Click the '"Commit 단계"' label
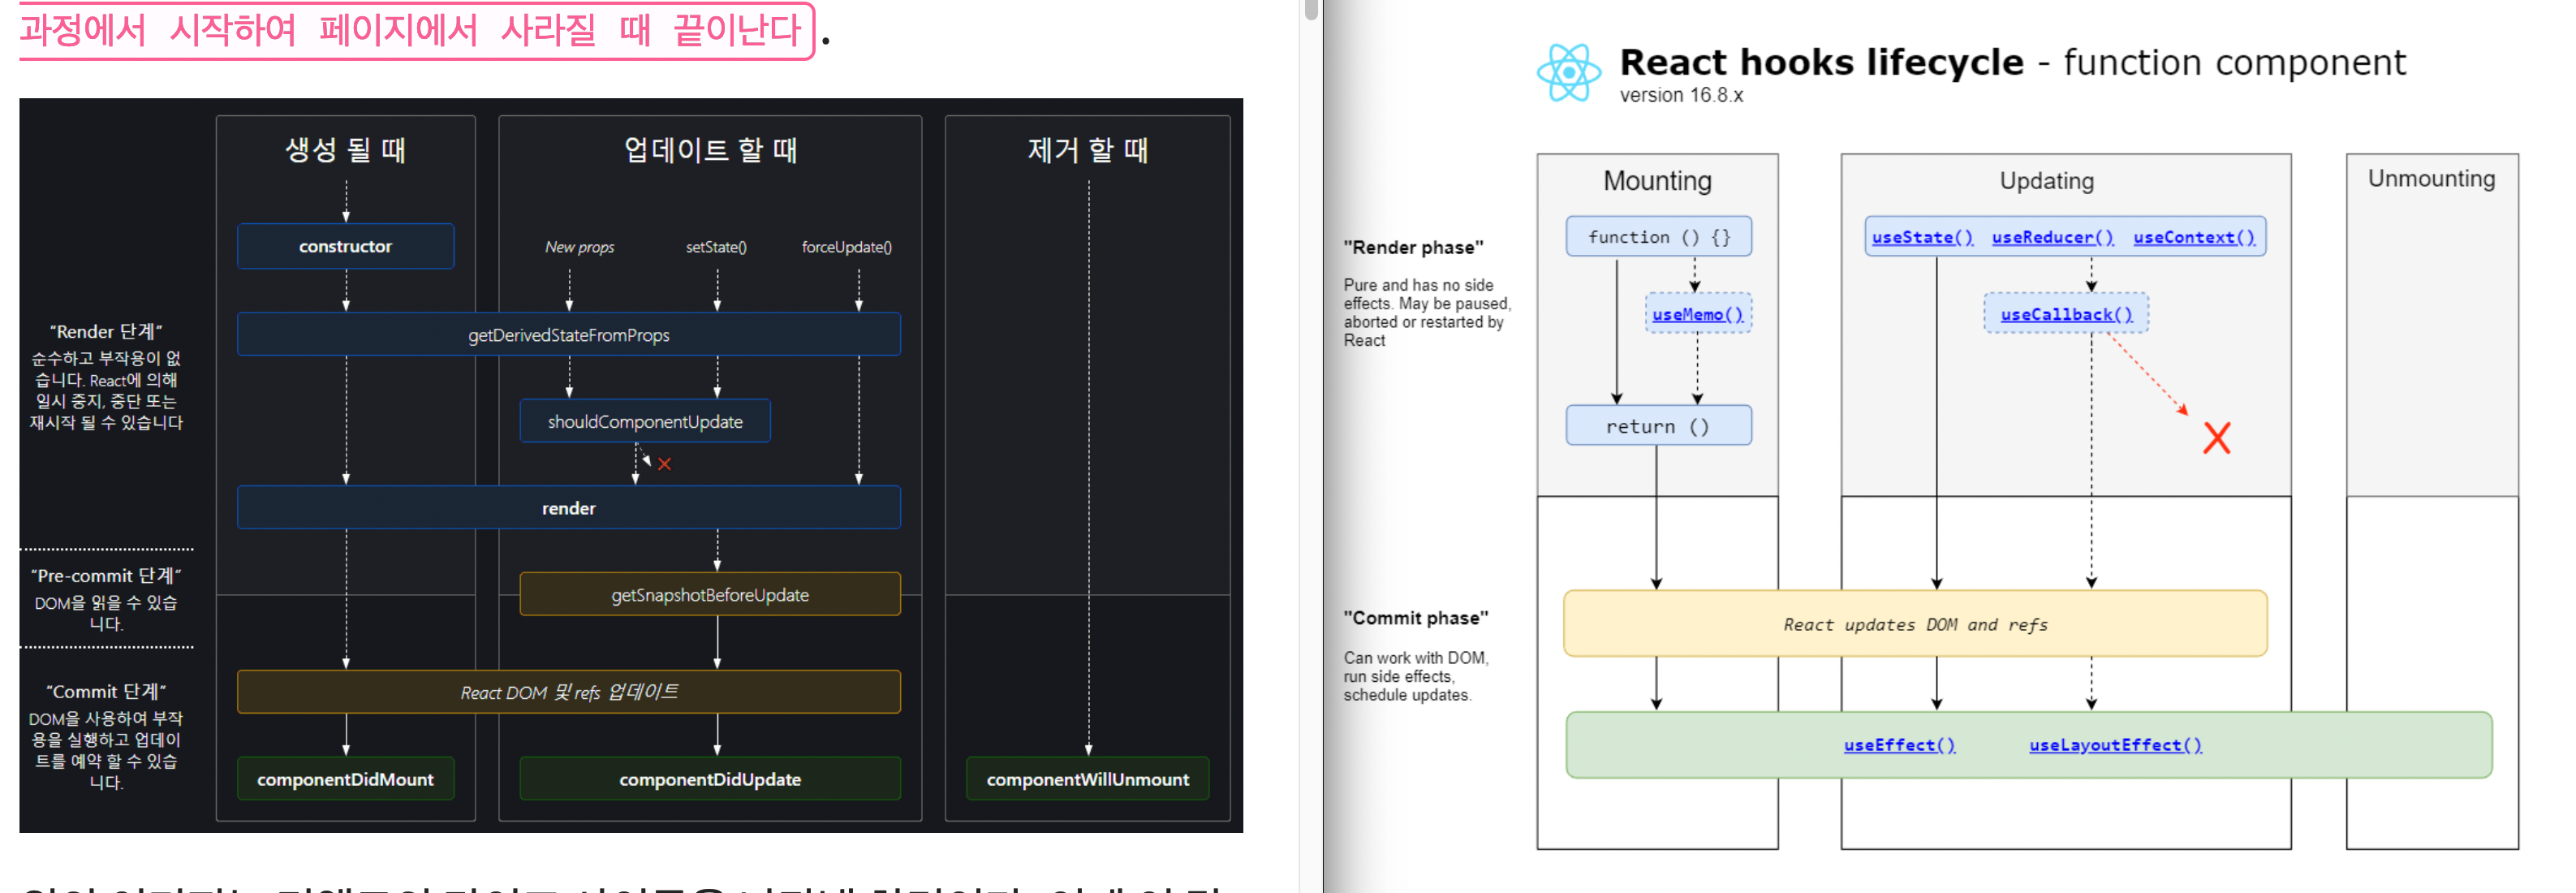 pyautogui.click(x=106, y=691)
